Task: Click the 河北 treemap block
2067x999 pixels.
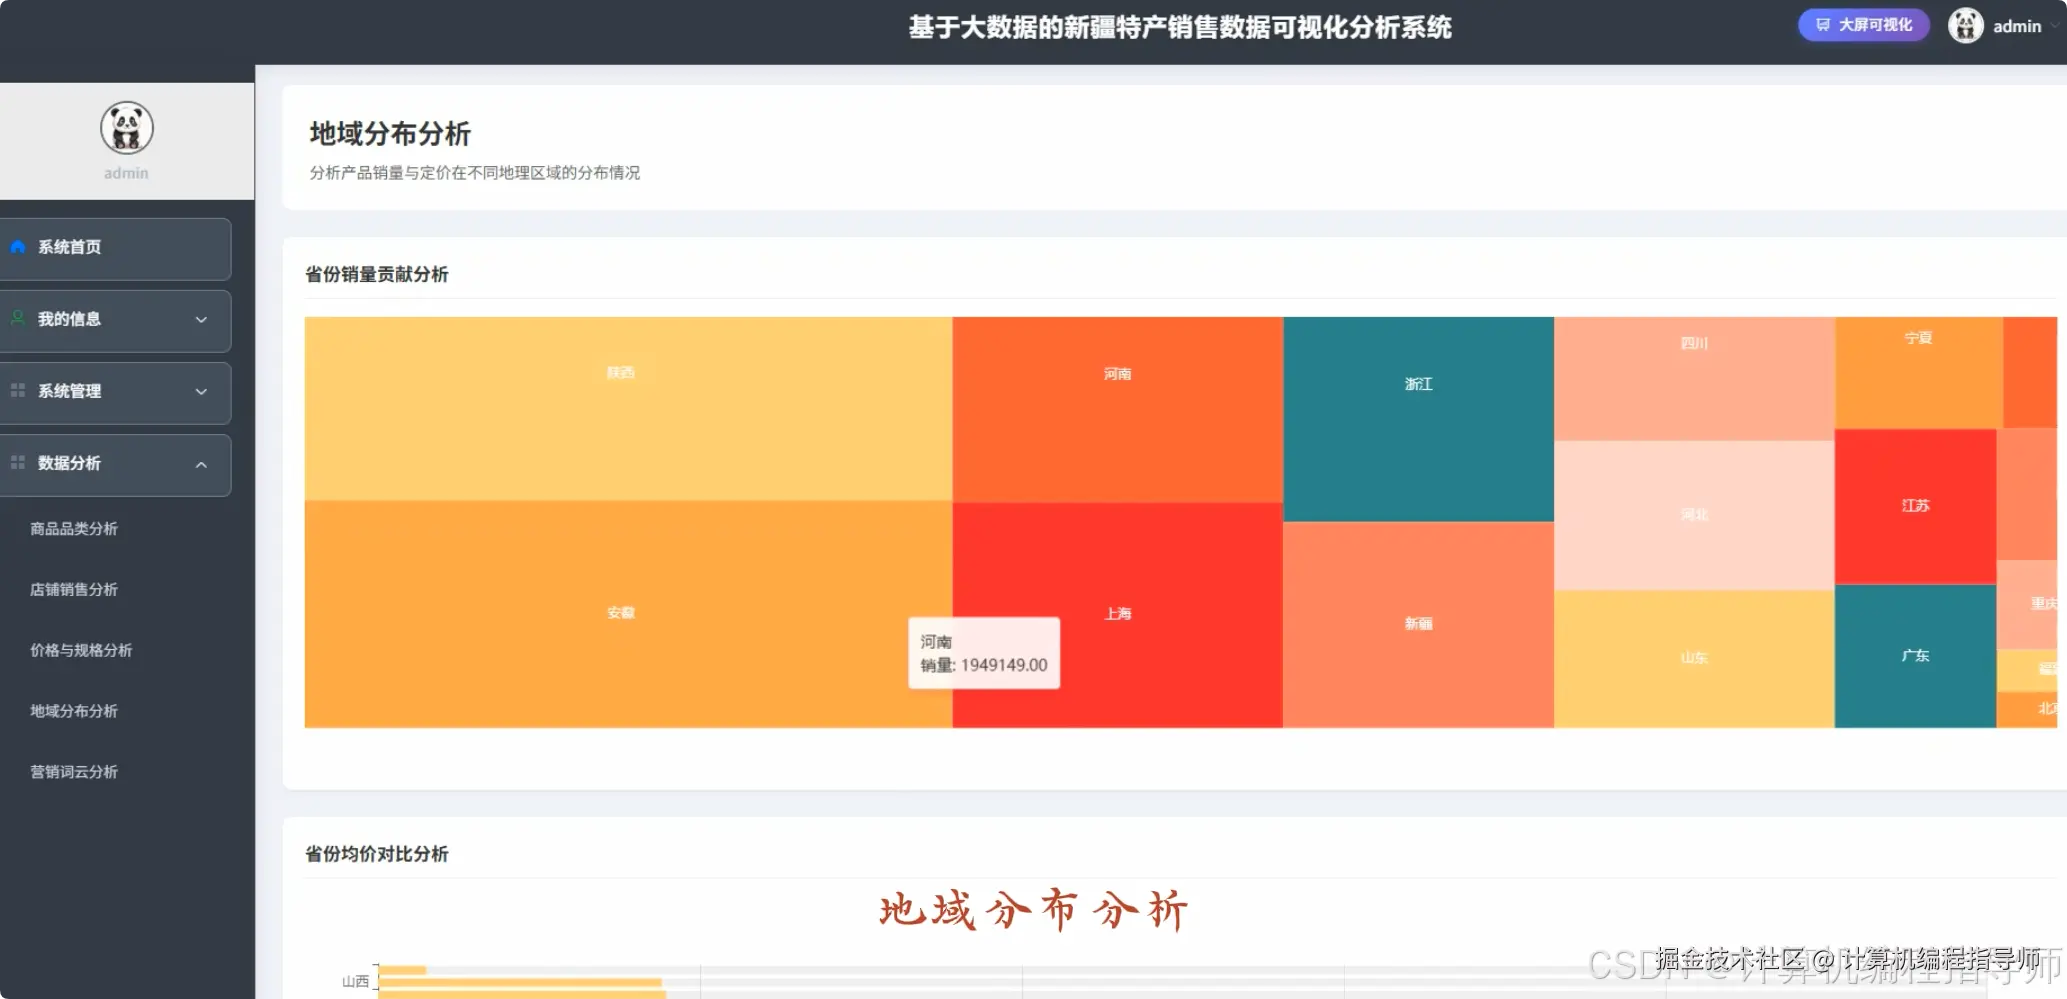Action: (x=1694, y=516)
